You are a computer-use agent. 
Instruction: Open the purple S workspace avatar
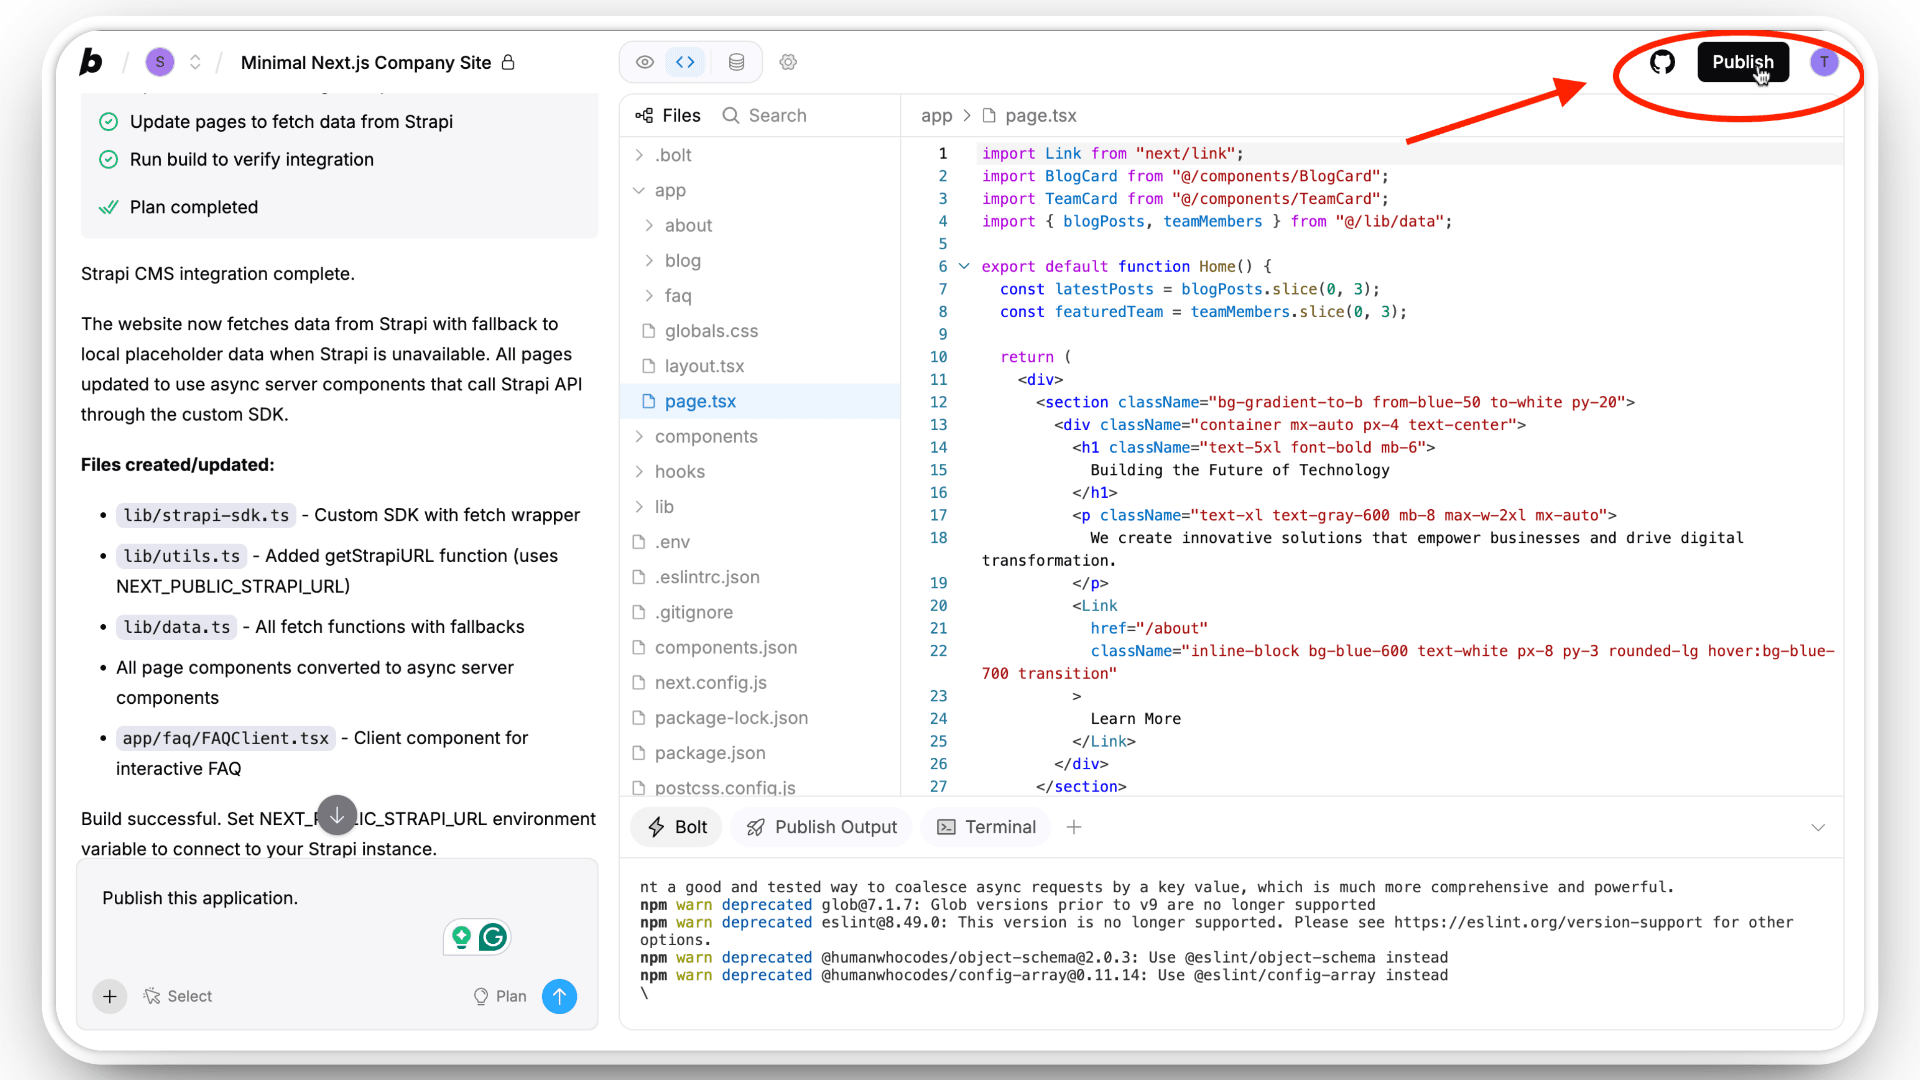point(160,62)
